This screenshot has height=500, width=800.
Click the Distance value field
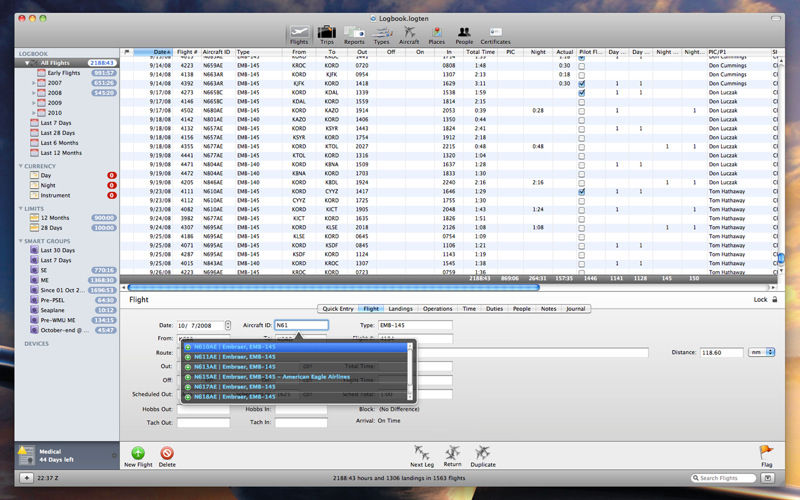coord(721,352)
